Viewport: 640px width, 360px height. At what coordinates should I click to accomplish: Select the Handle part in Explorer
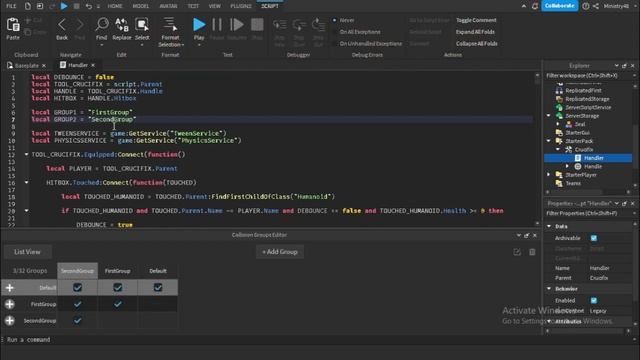(x=593, y=167)
